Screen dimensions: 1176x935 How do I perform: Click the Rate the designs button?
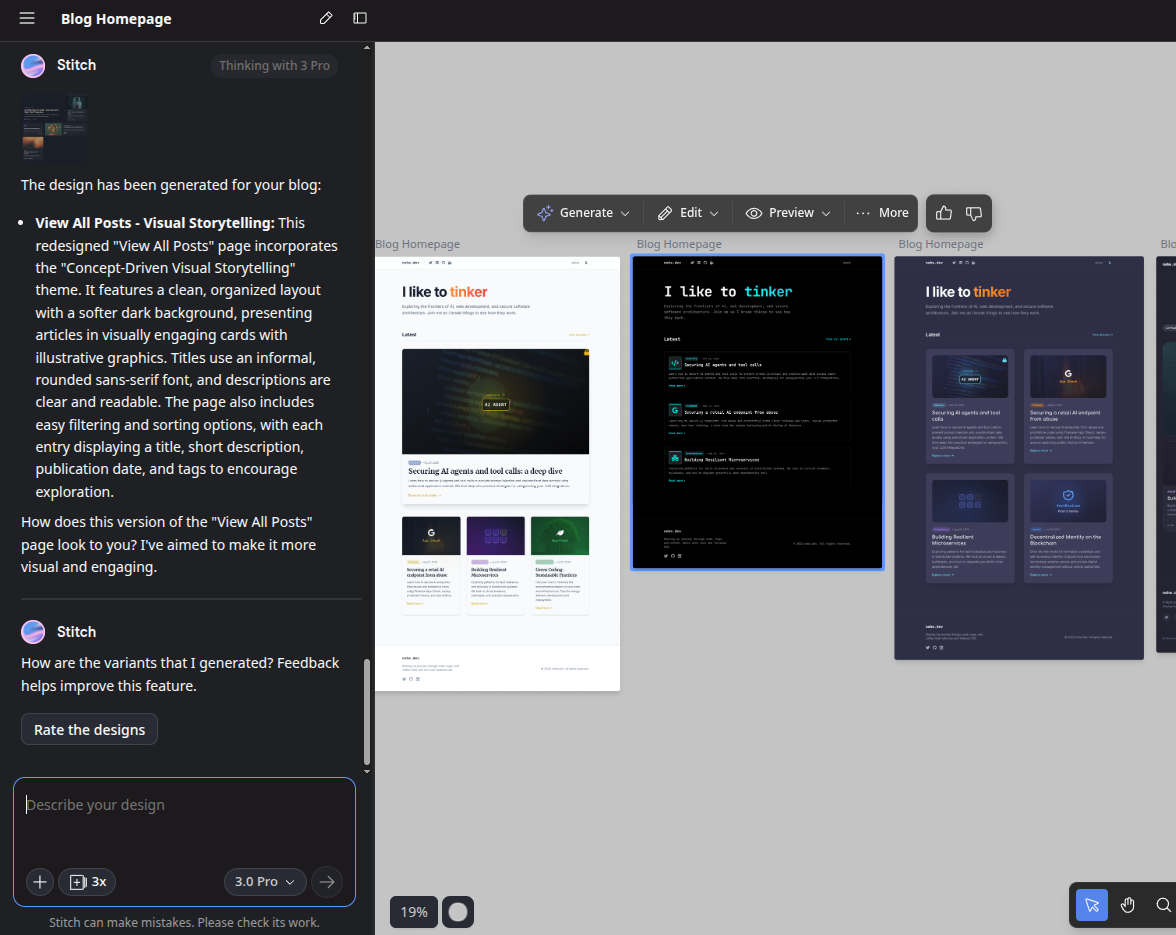tap(89, 730)
